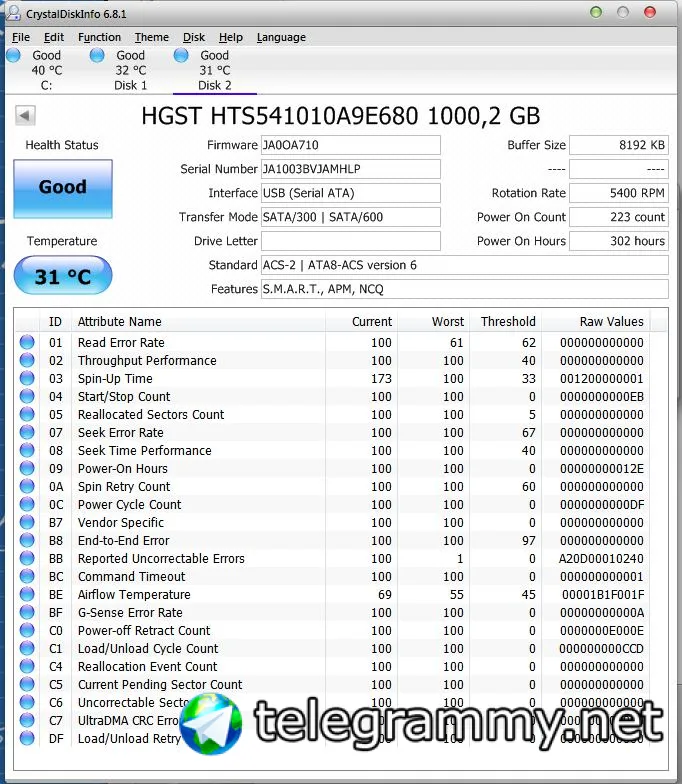Image resolution: width=682 pixels, height=784 pixels.
Task: Click the status orb for Start/Stop Count
Action: point(27,396)
